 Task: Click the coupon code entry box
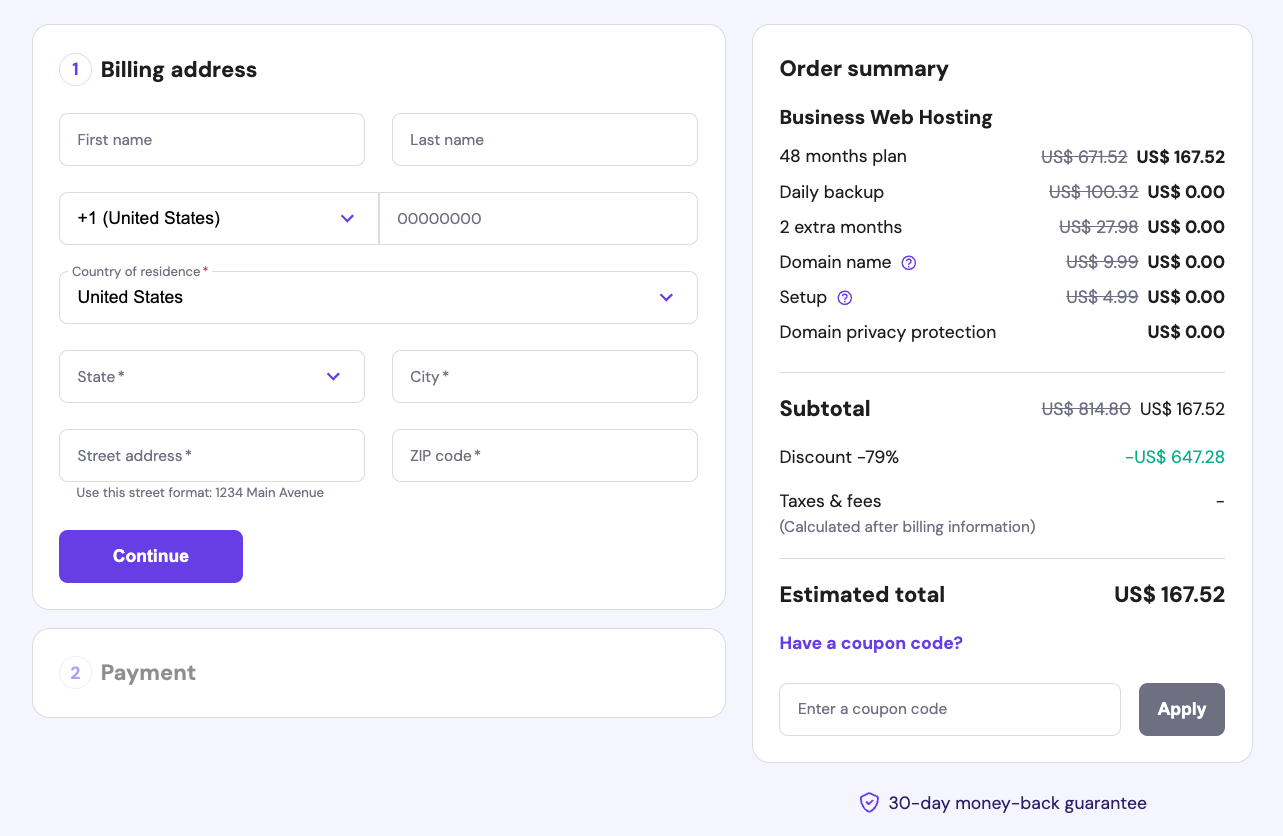(x=949, y=709)
